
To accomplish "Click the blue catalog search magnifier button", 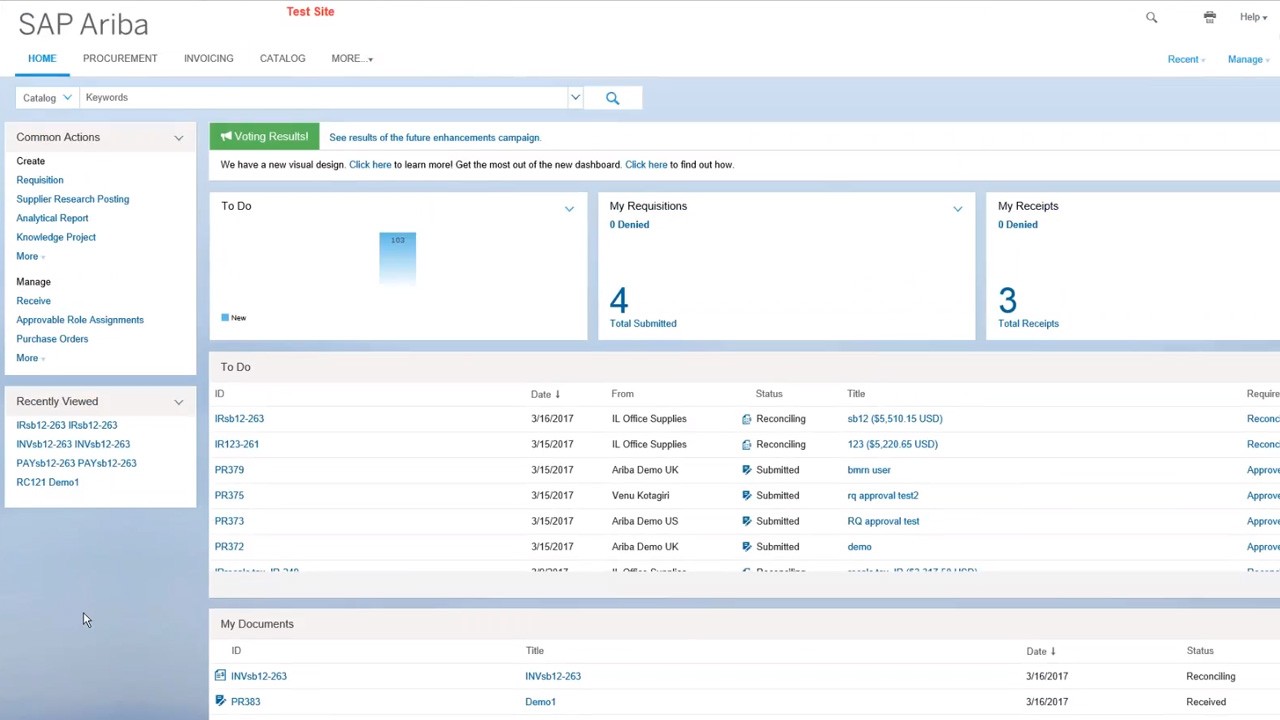I will [612, 98].
